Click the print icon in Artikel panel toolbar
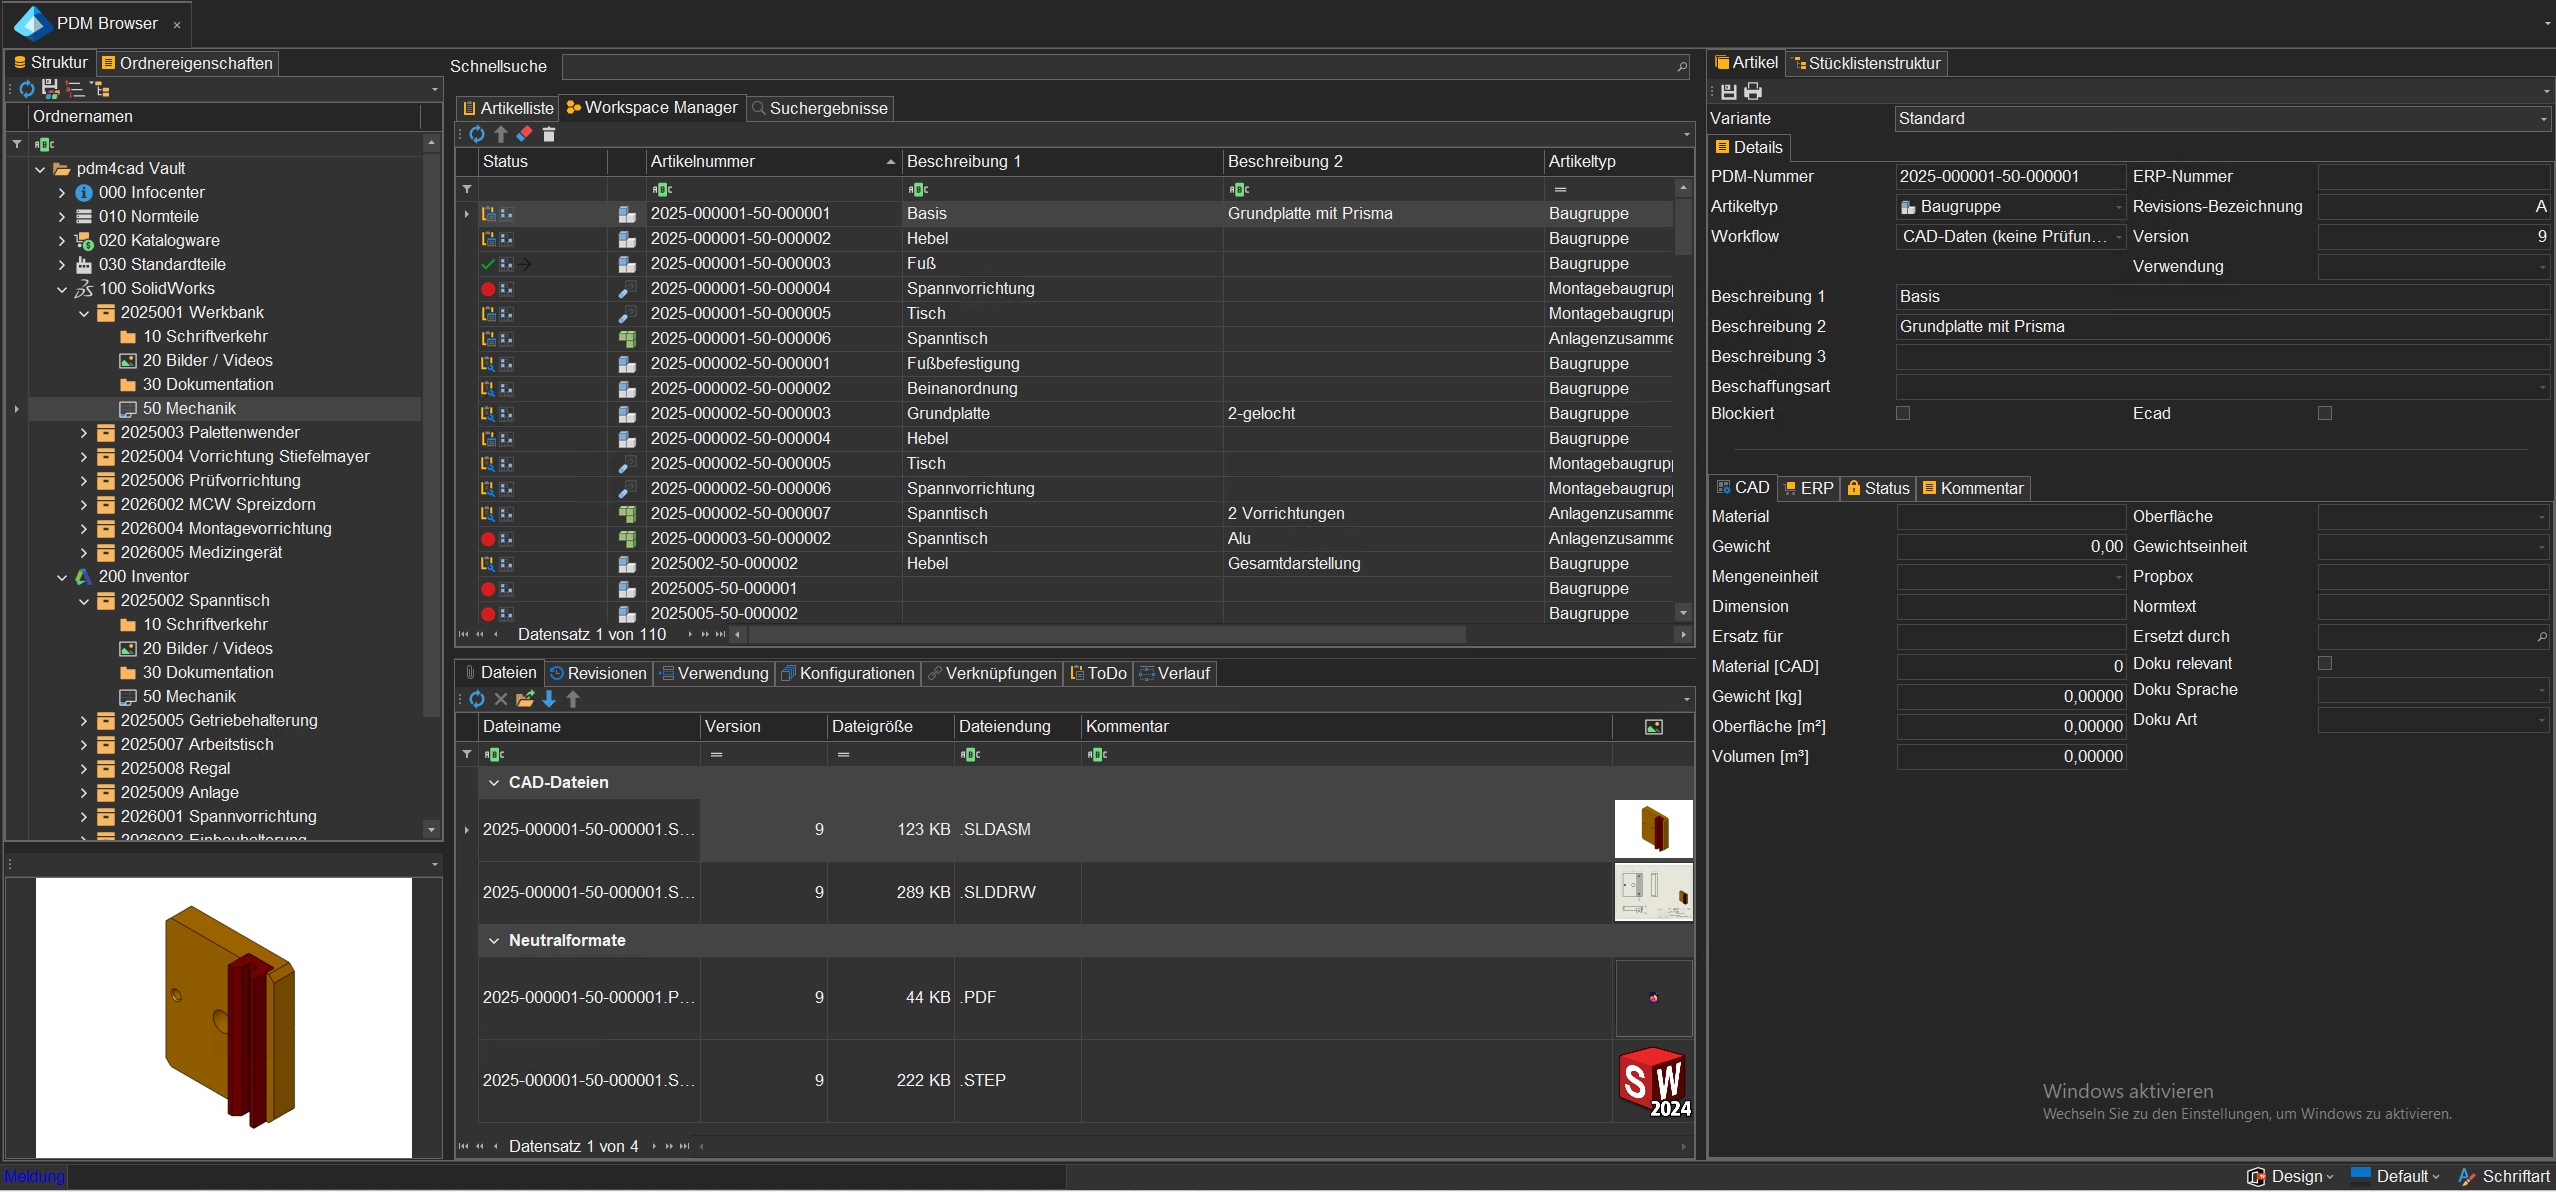The height and width of the screenshot is (1192, 2556). pos(1753,92)
